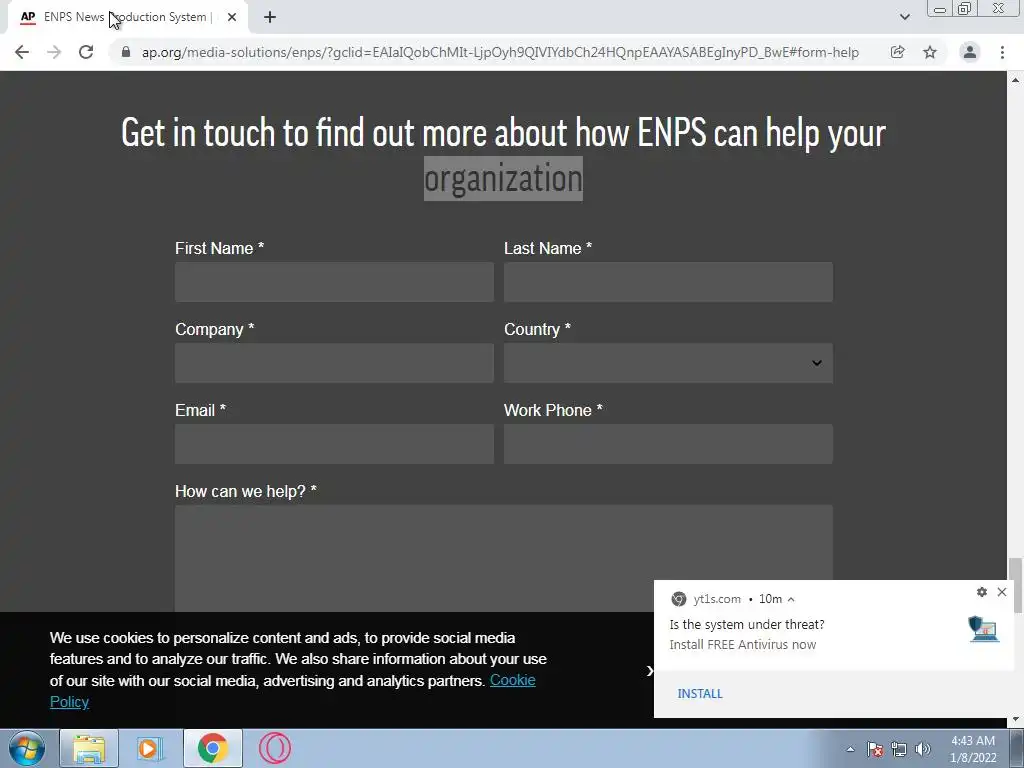Image resolution: width=1024 pixels, height=768 pixels.
Task: Click the browser forward arrow
Action: click(x=54, y=52)
